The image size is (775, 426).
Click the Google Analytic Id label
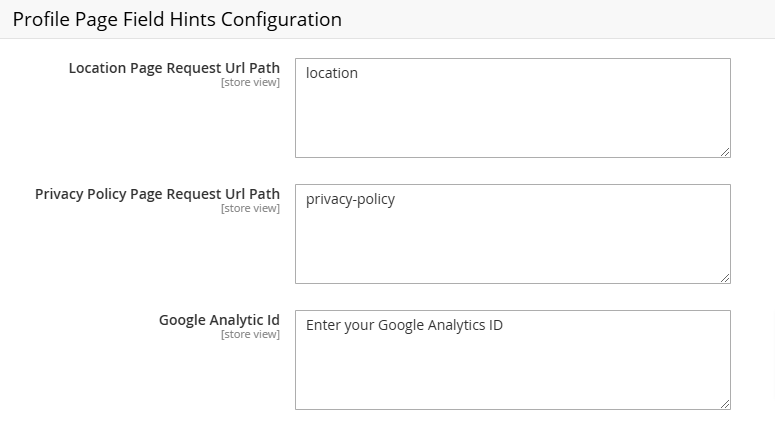219,320
